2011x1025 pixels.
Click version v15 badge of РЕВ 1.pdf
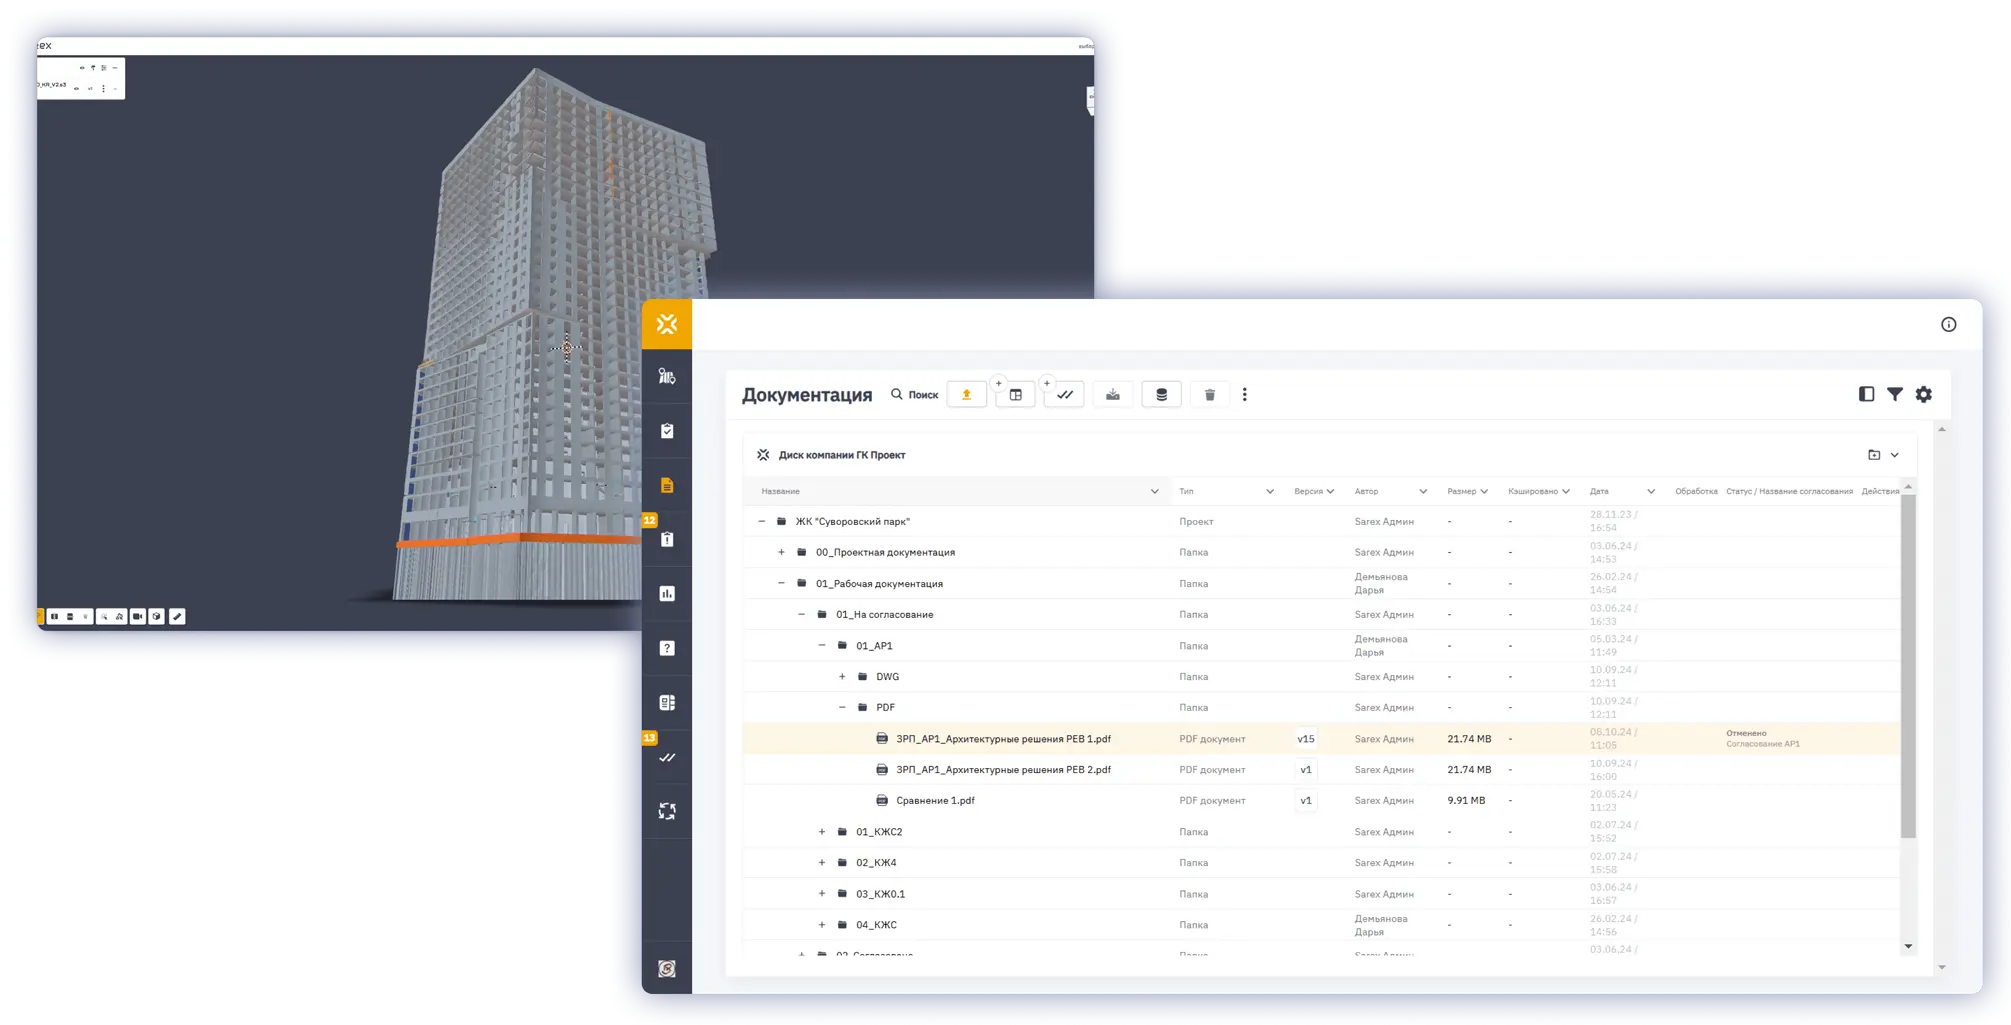(1305, 739)
